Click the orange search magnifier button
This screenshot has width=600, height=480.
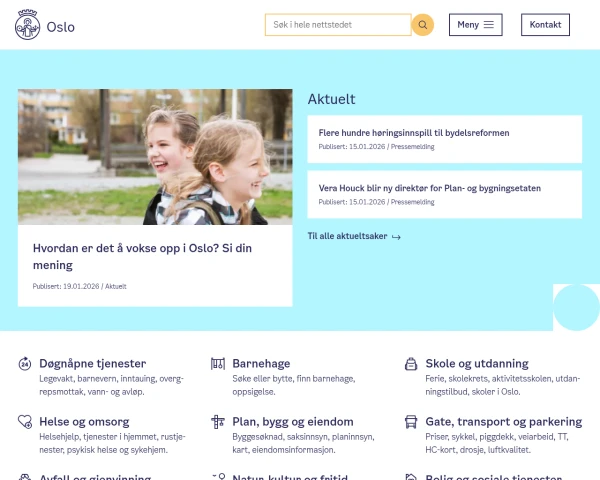[423, 25]
